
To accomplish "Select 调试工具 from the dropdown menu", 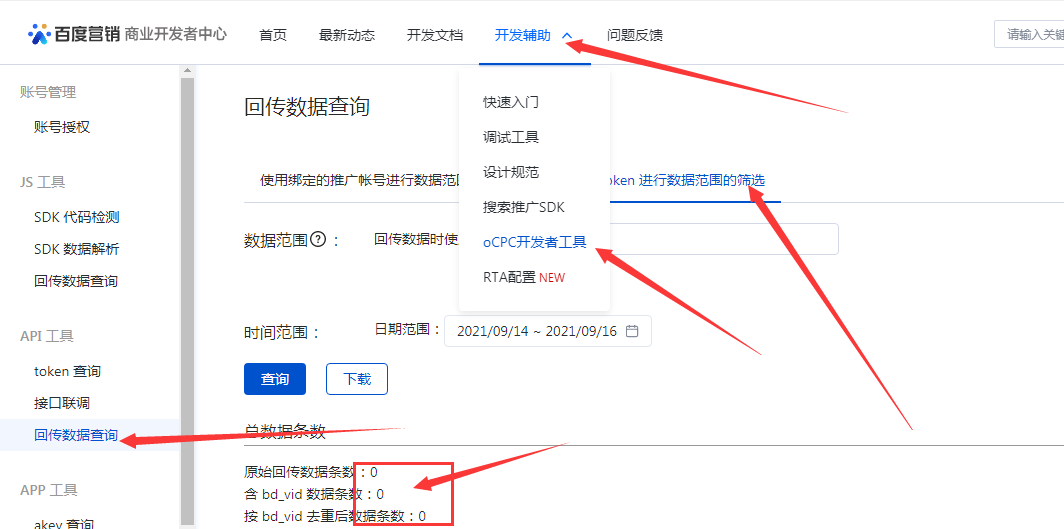I will tap(511, 138).
